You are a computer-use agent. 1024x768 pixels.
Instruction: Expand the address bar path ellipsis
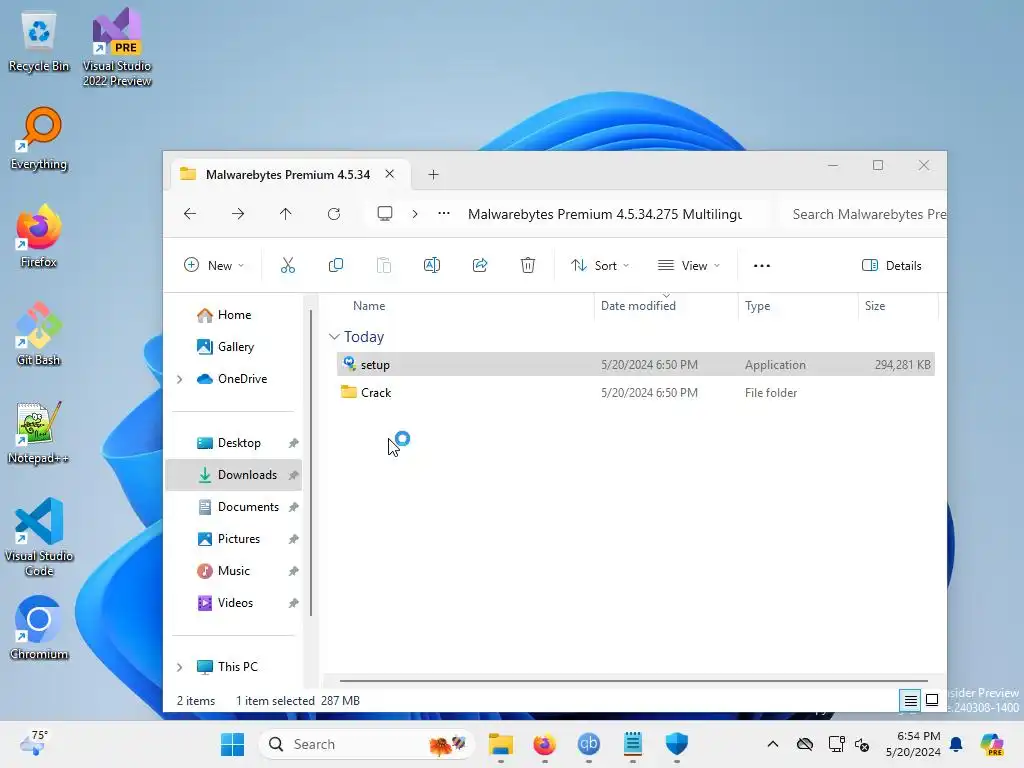(x=444, y=214)
